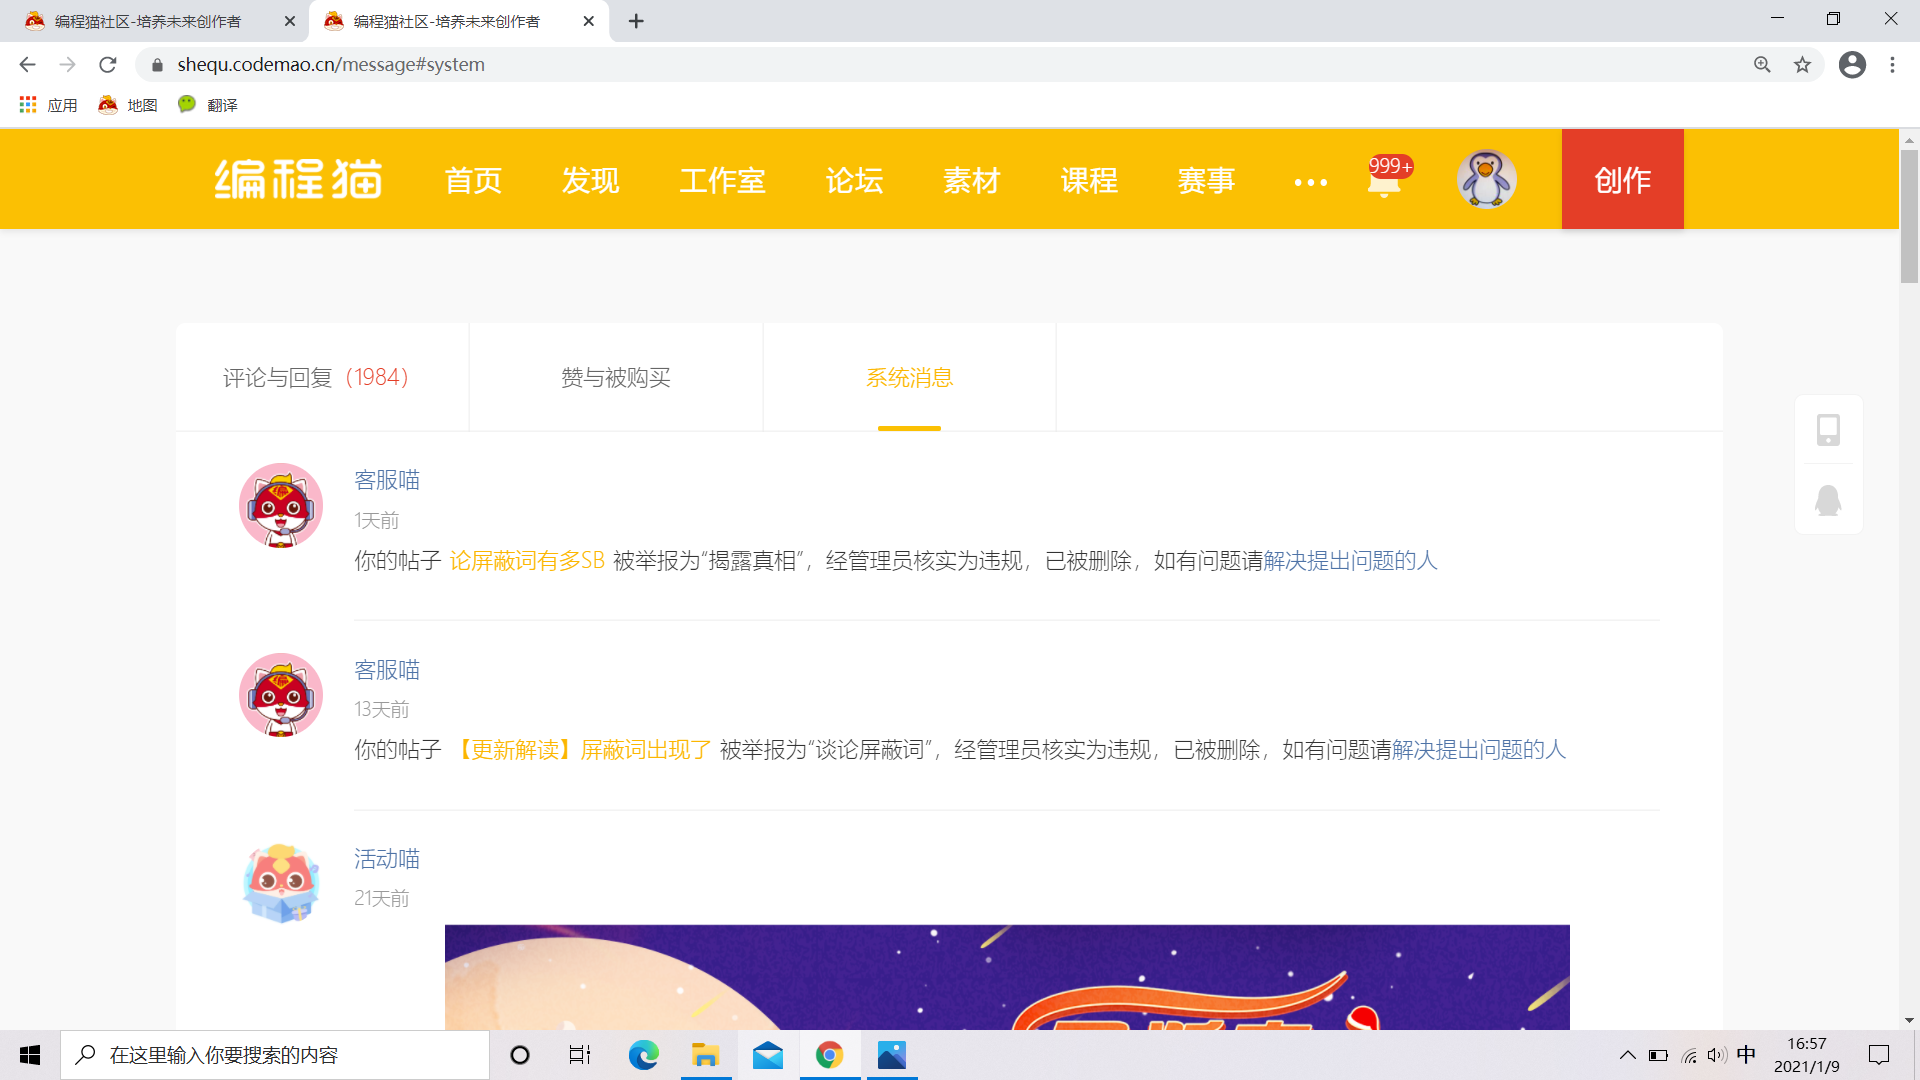Reload the page with the refresh icon
The width and height of the screenshot is (1920, 1080).
pos(108,65)
